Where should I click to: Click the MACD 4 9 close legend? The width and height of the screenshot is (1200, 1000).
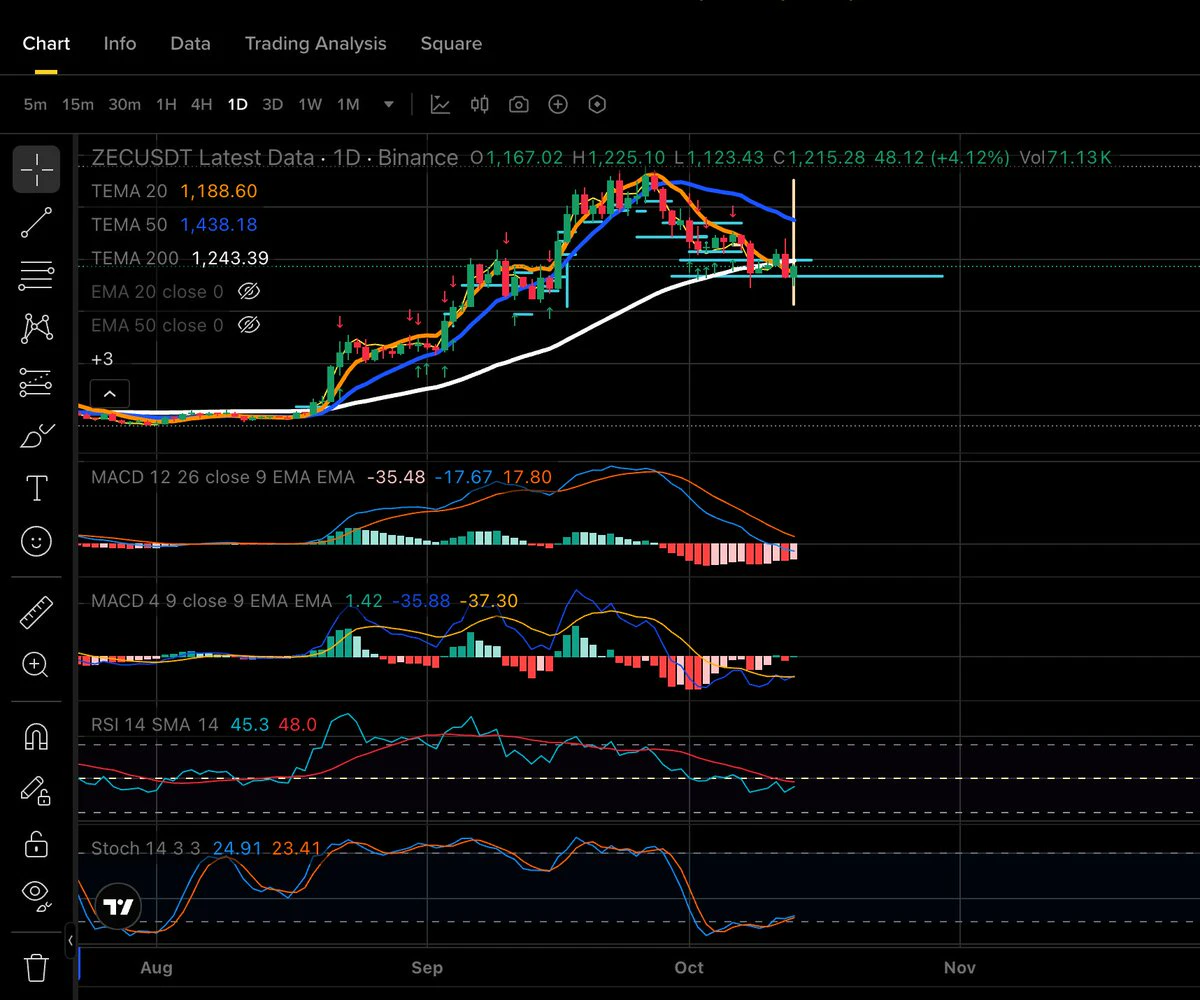tap(211, 601)
